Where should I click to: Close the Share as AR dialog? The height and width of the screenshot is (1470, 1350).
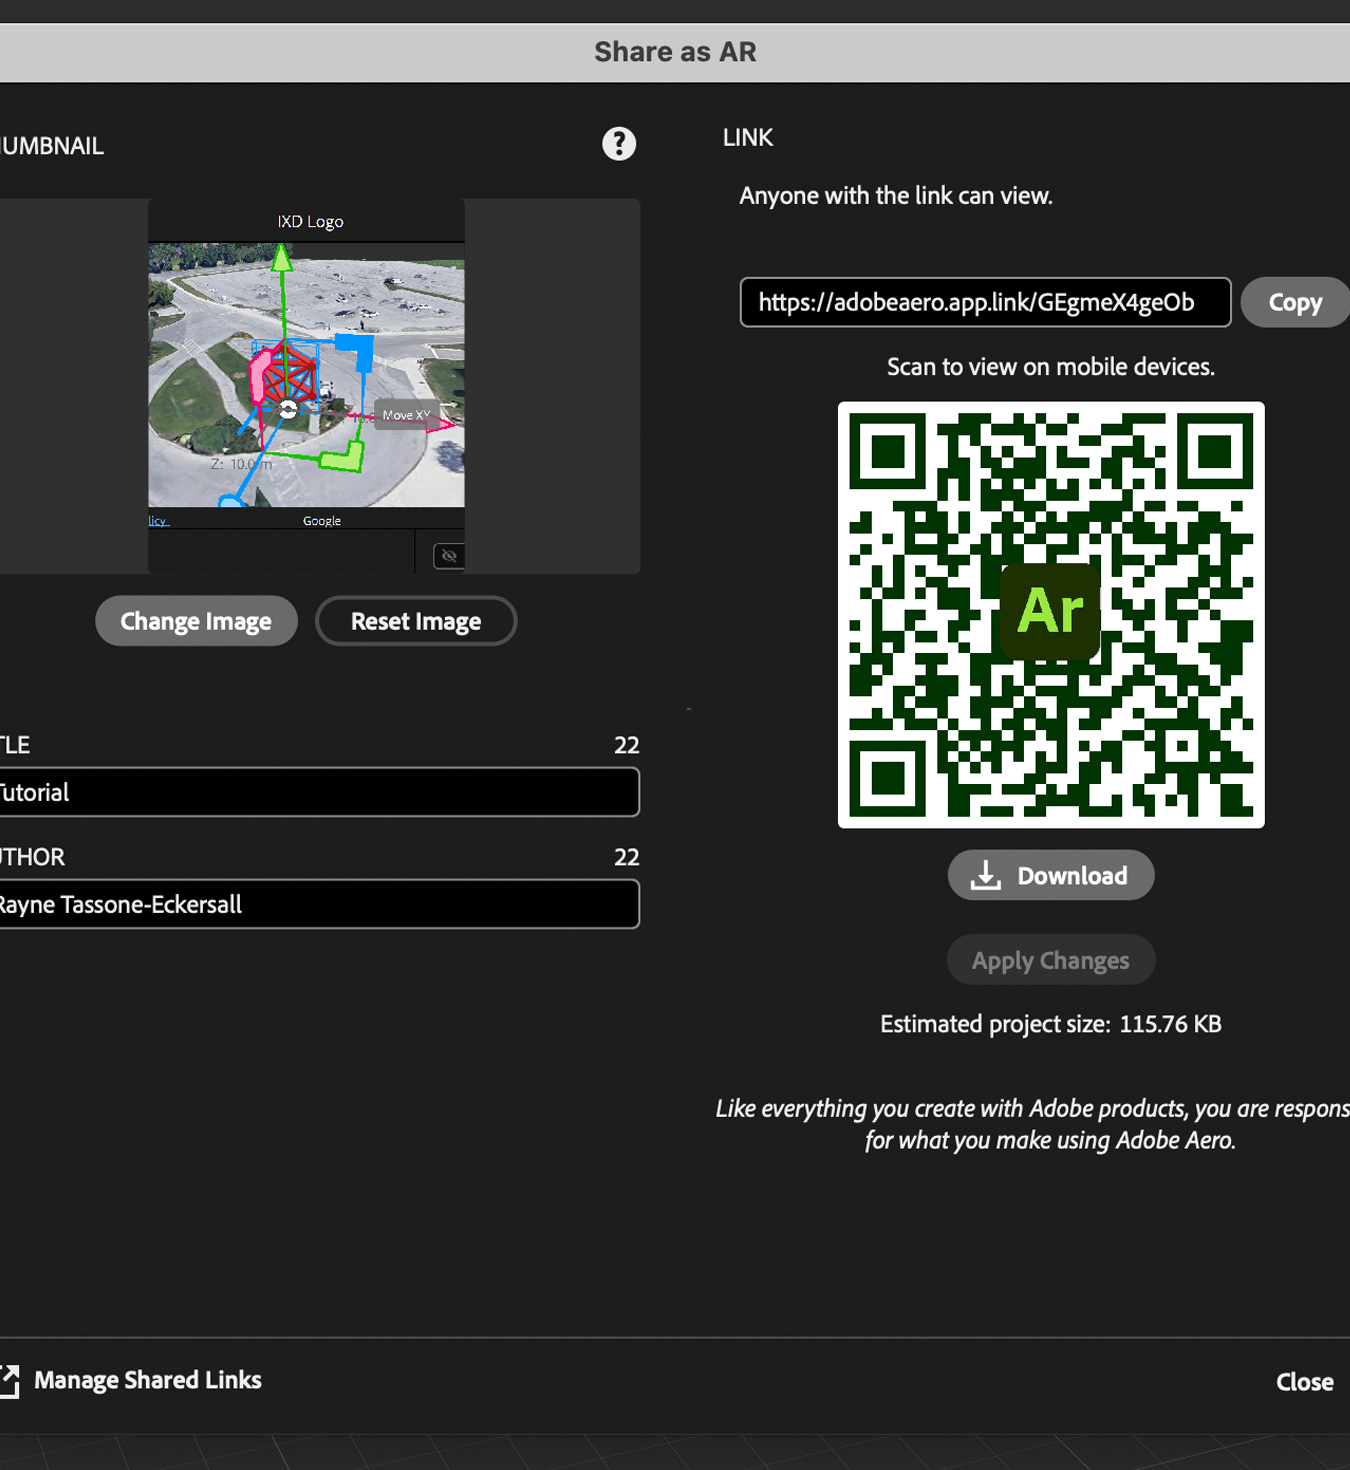(x=1304, y=1381)
